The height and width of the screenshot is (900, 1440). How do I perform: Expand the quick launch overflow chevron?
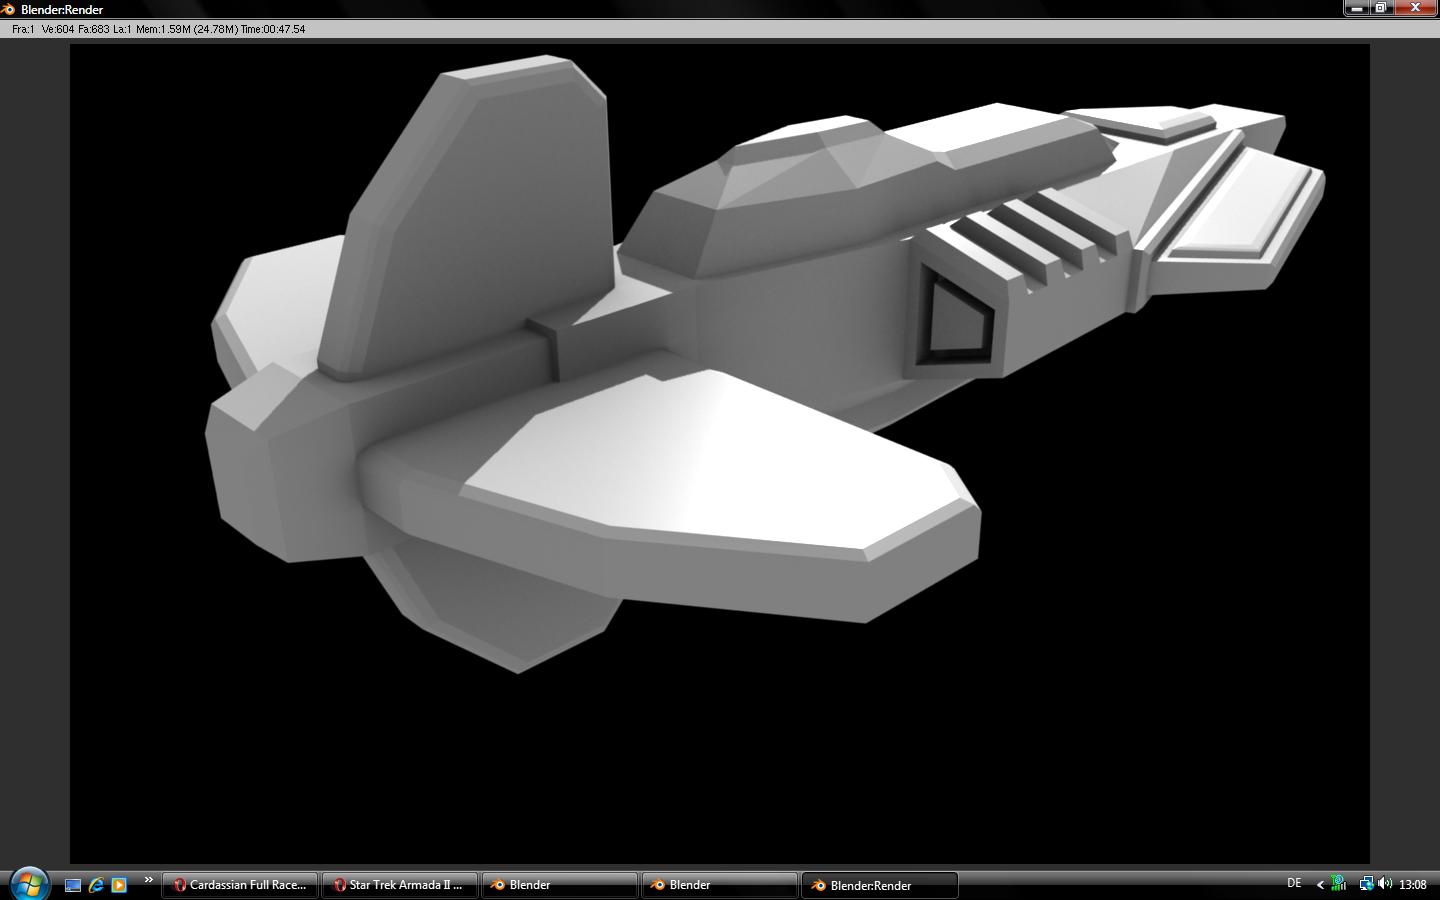[148, 880]
